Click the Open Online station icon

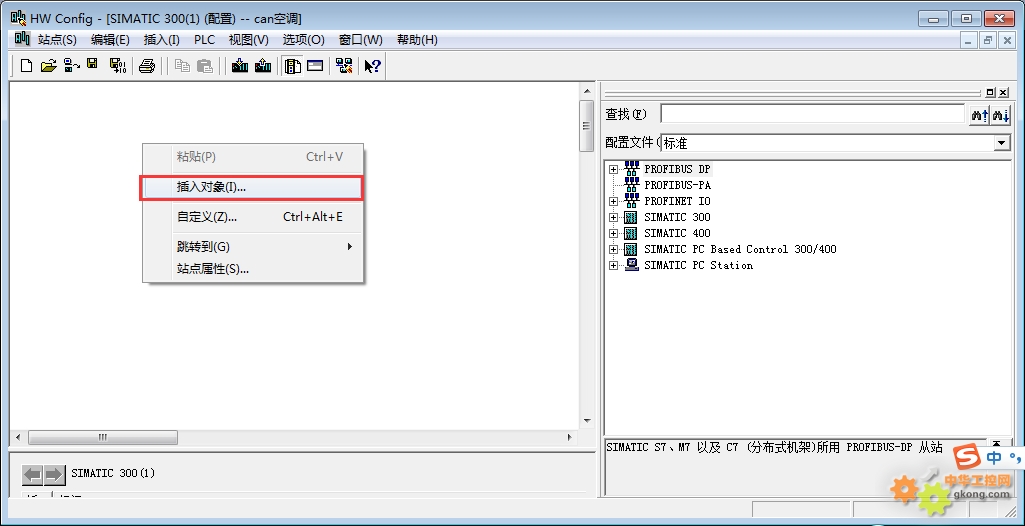(72, 66)
